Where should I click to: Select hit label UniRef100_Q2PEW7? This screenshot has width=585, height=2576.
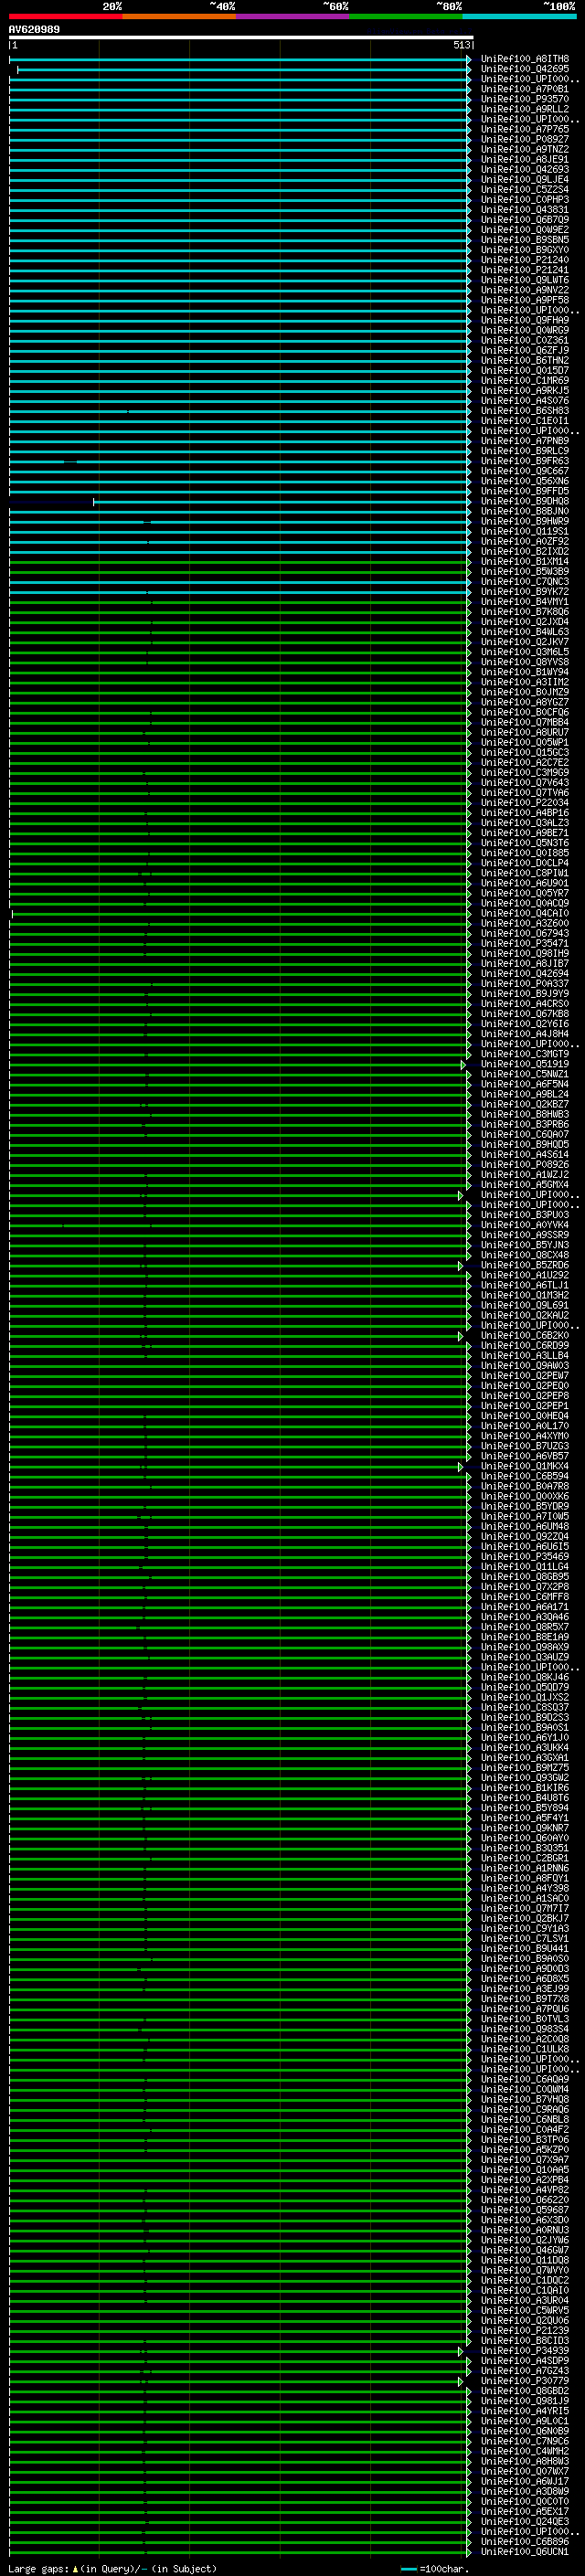click(x=525, y=1375)
